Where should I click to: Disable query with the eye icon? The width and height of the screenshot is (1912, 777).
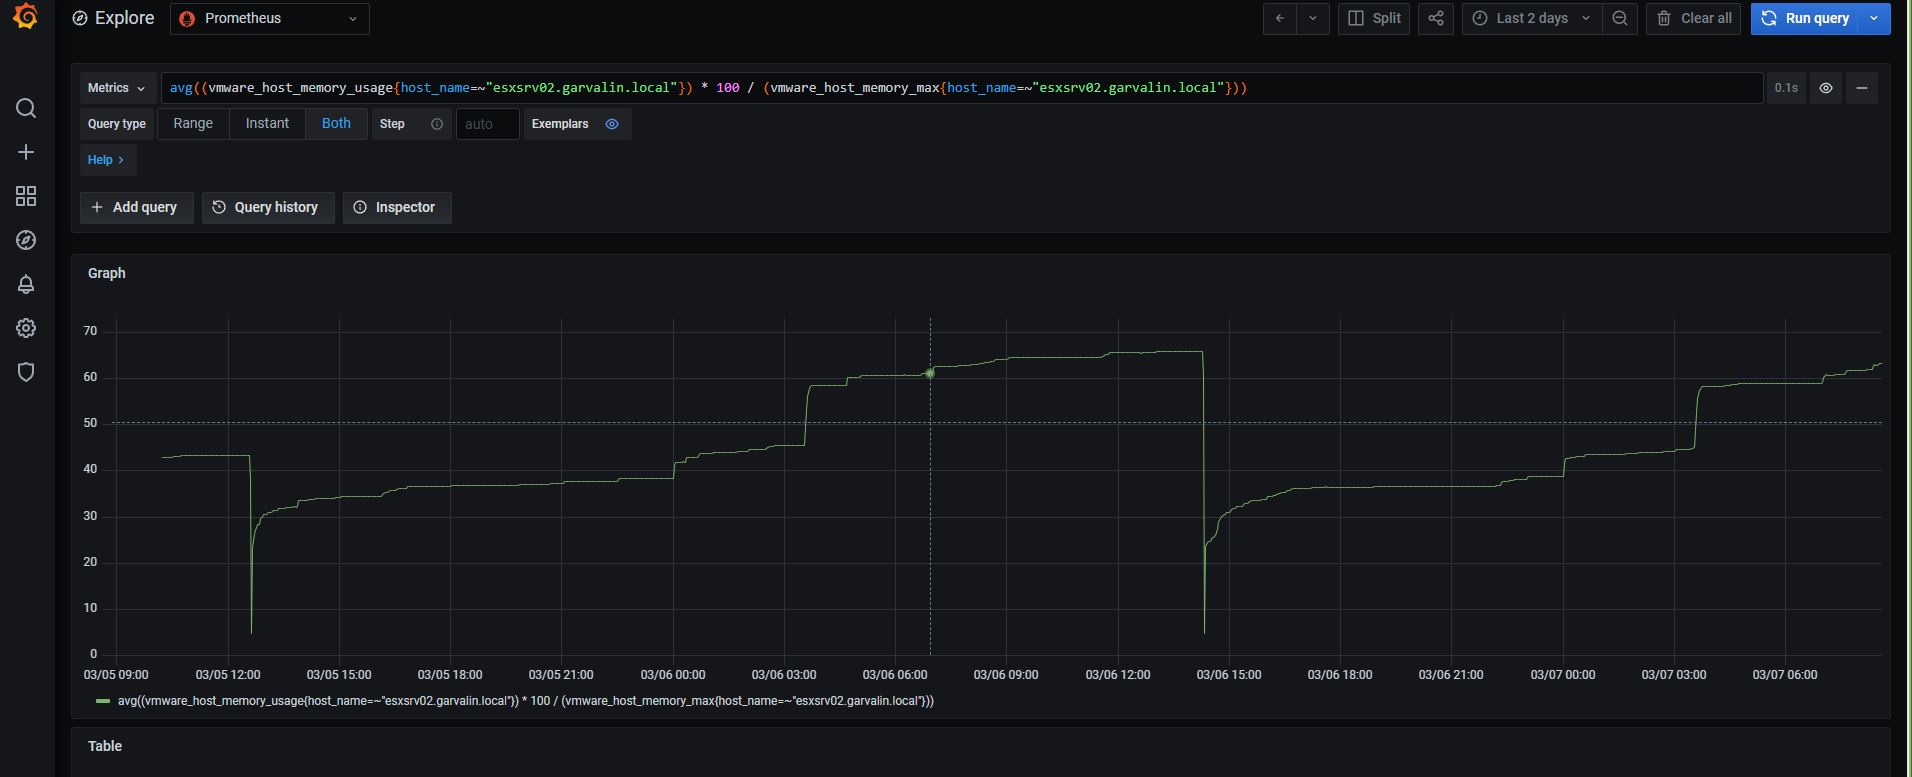point(1825,88)
